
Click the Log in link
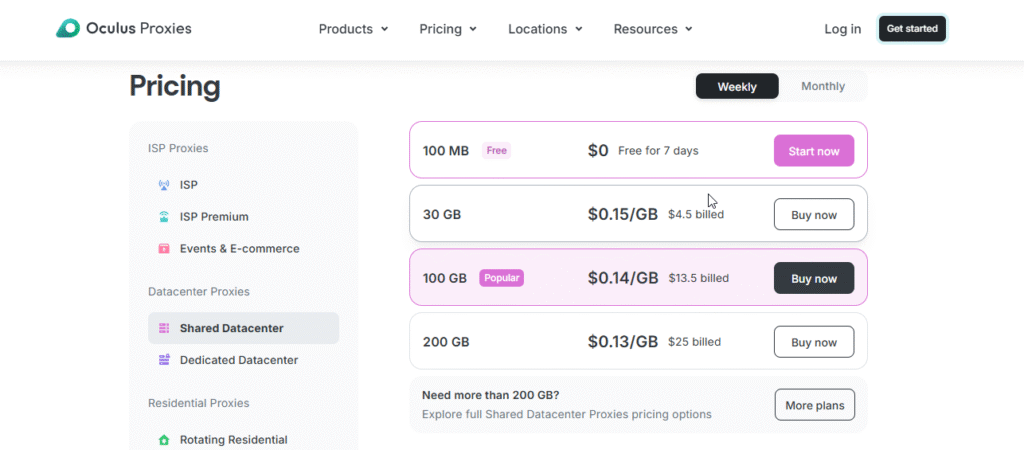pos(842,29)
